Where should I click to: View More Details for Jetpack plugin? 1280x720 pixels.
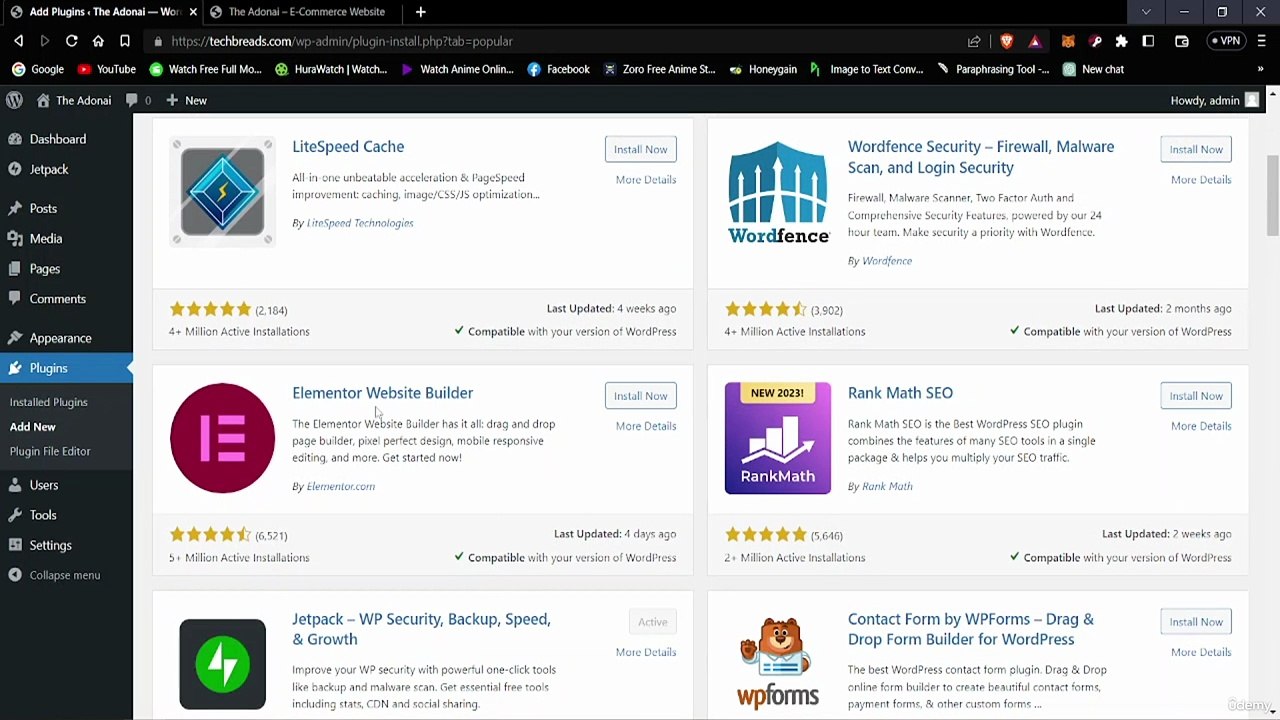click(x=646, y=652)
